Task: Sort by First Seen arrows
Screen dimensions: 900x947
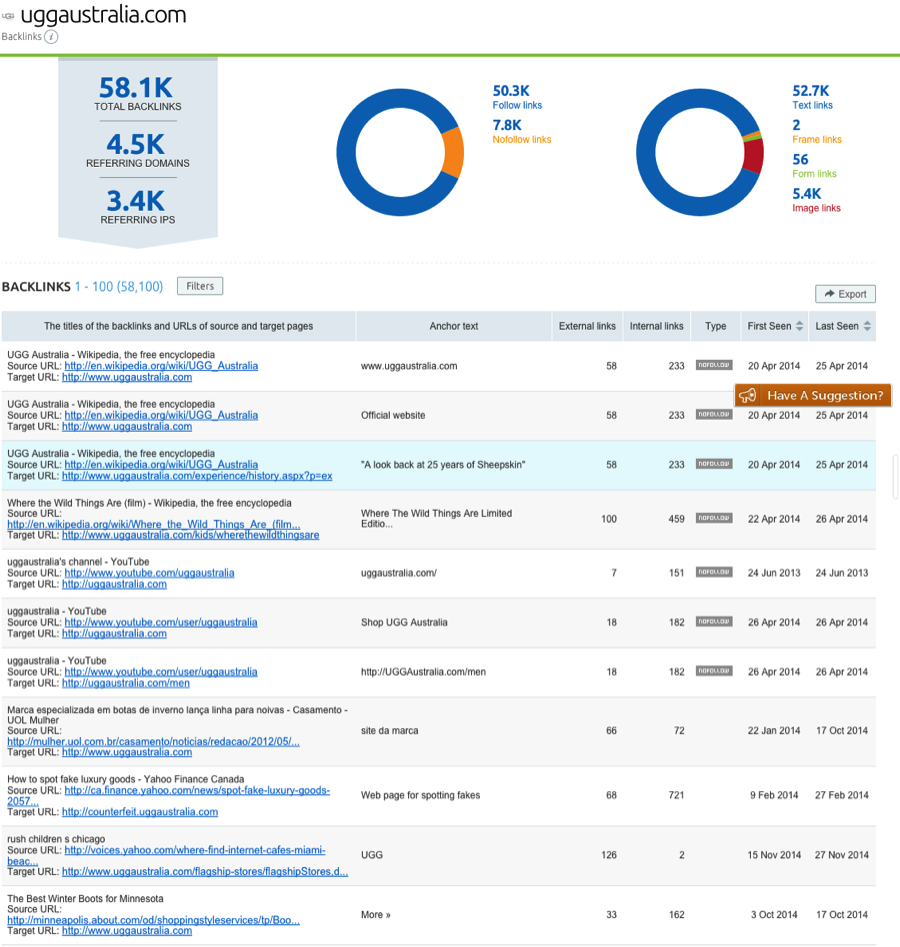Action: pyautogui.click(x=799, y=326)
